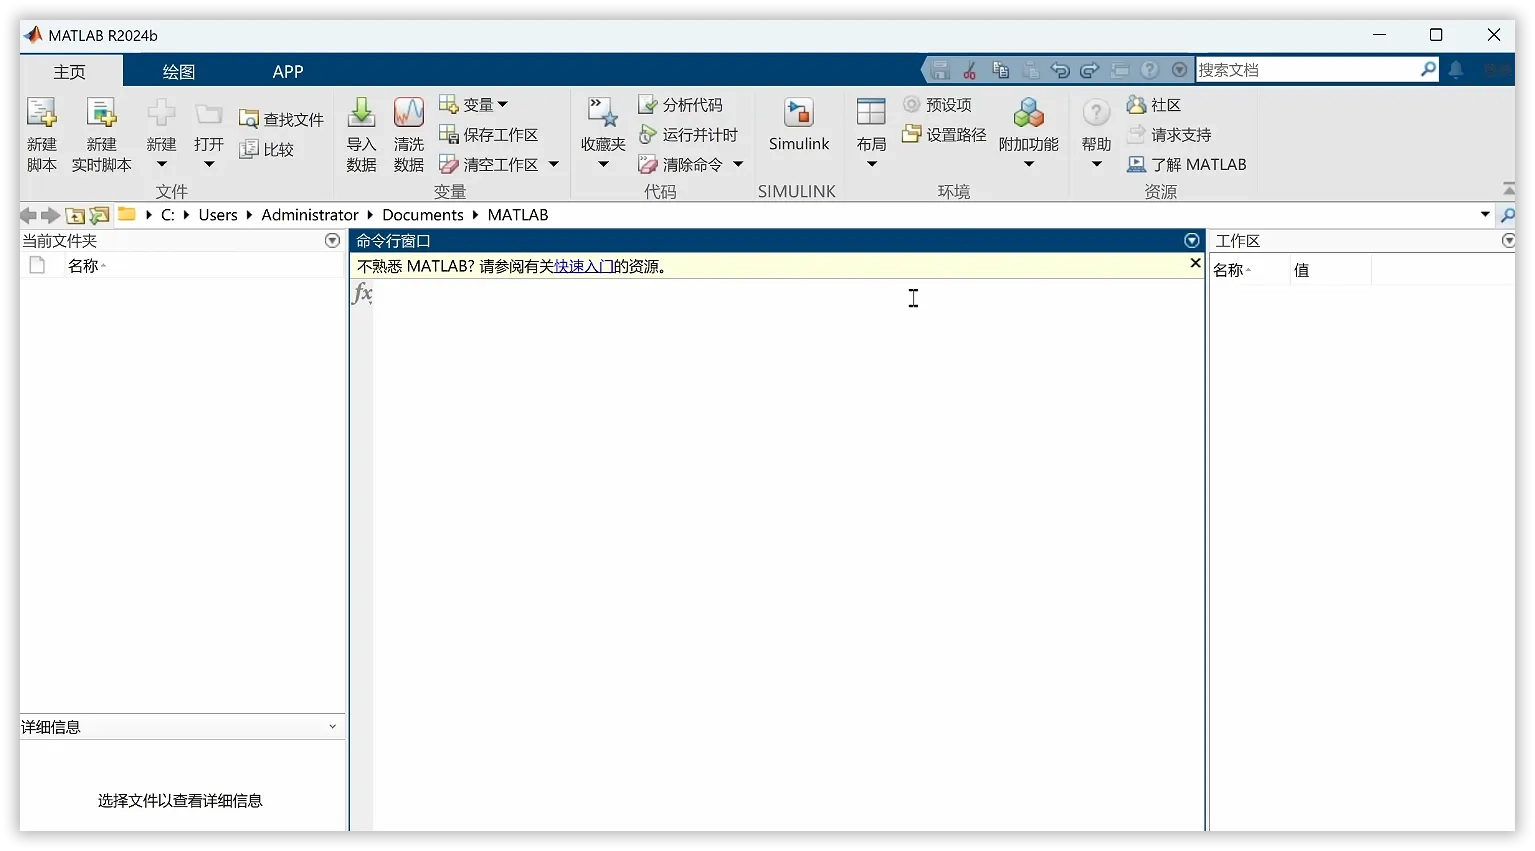Switch to the APP tab

tap(288, 71)
